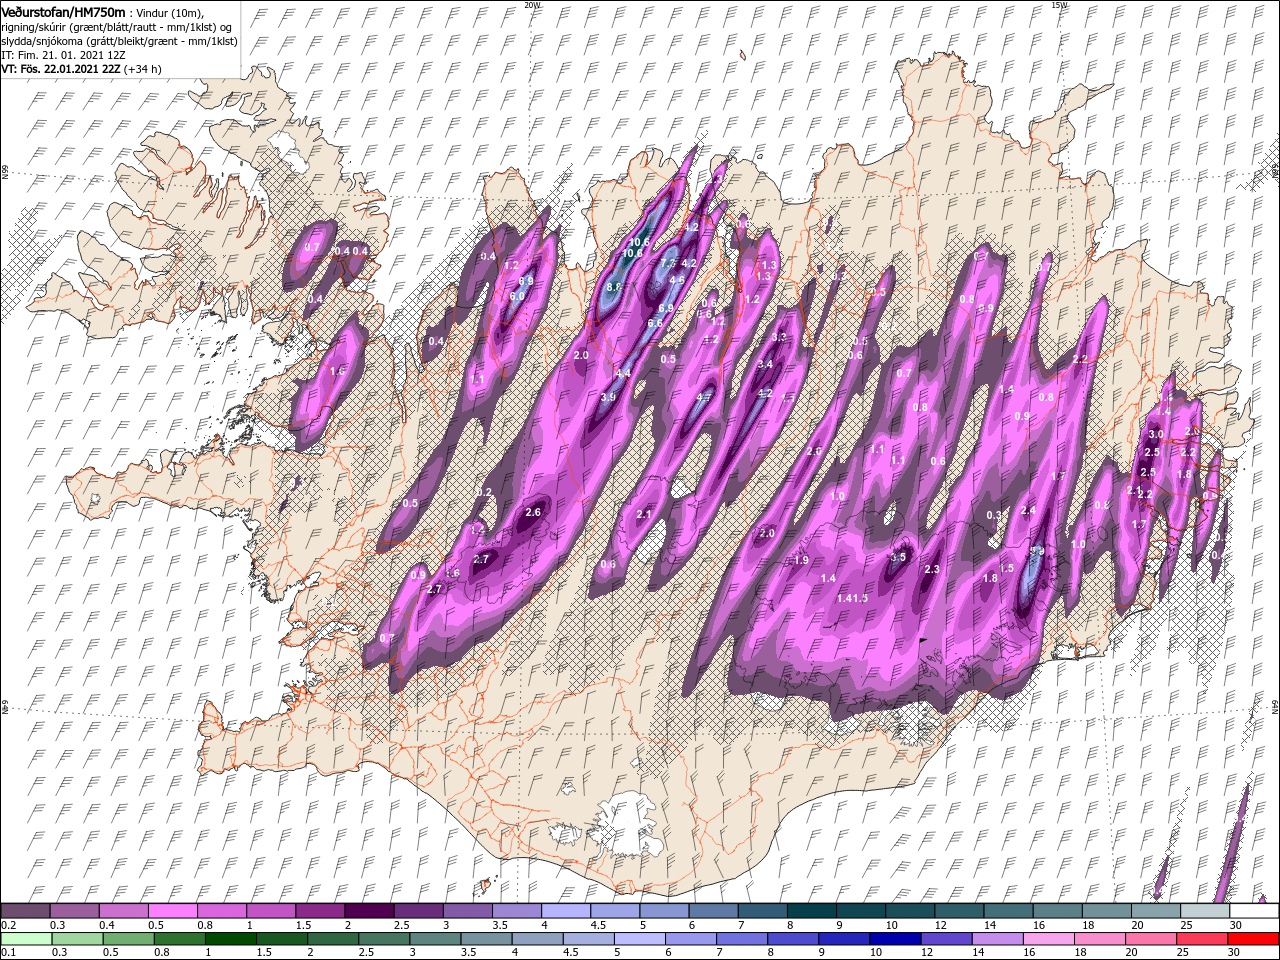Select the navy blue rain swatch between 10 and 12
1280x960 pixels.
pos(894,938)
